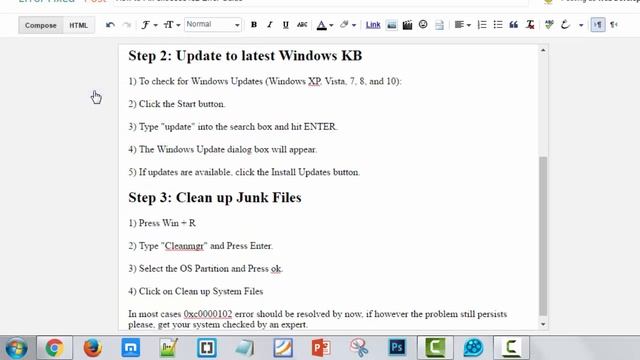Place cursor in 'Step 3: Clean up Junk Files' heading
This screenshot has height=360, width=640.
[215, 198]
